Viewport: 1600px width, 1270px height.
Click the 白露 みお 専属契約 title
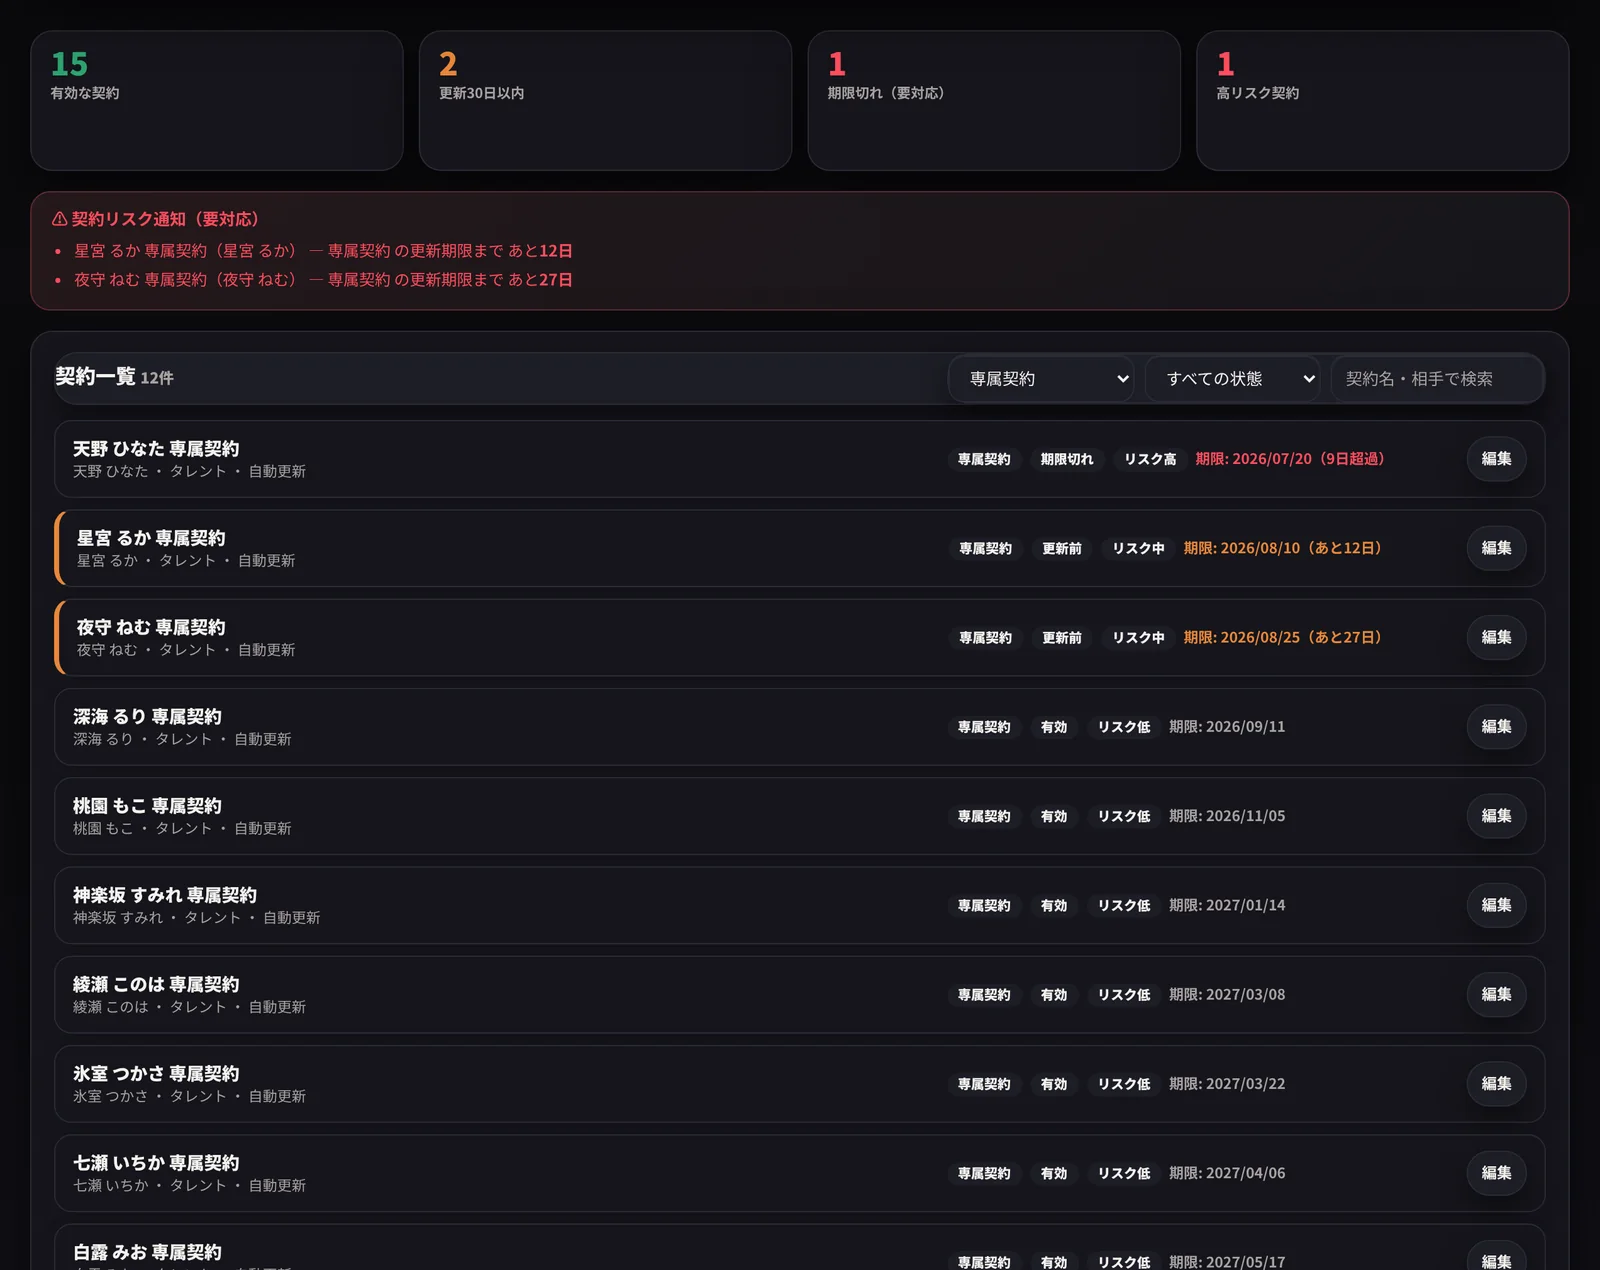tap(147, 1252)
